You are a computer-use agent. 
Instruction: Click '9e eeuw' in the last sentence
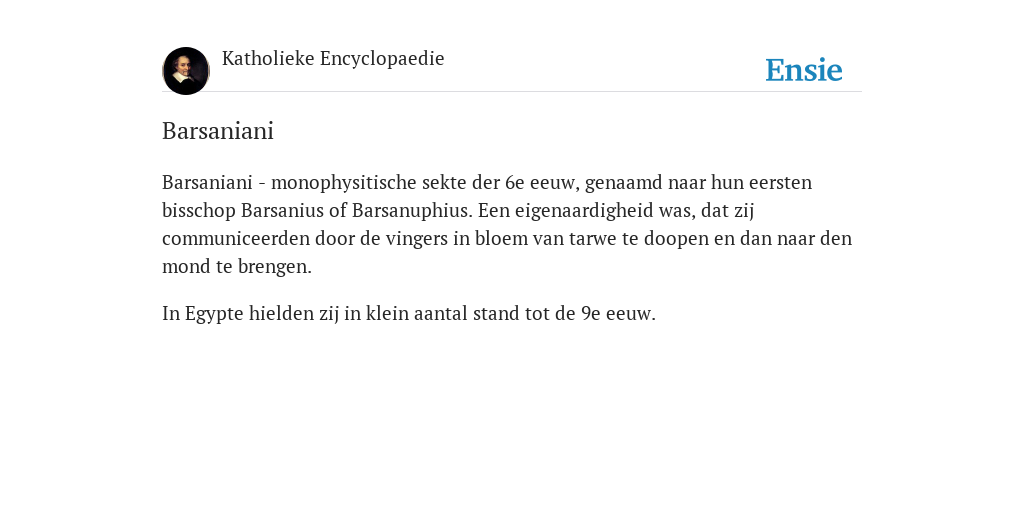click(x=618, y=314)
